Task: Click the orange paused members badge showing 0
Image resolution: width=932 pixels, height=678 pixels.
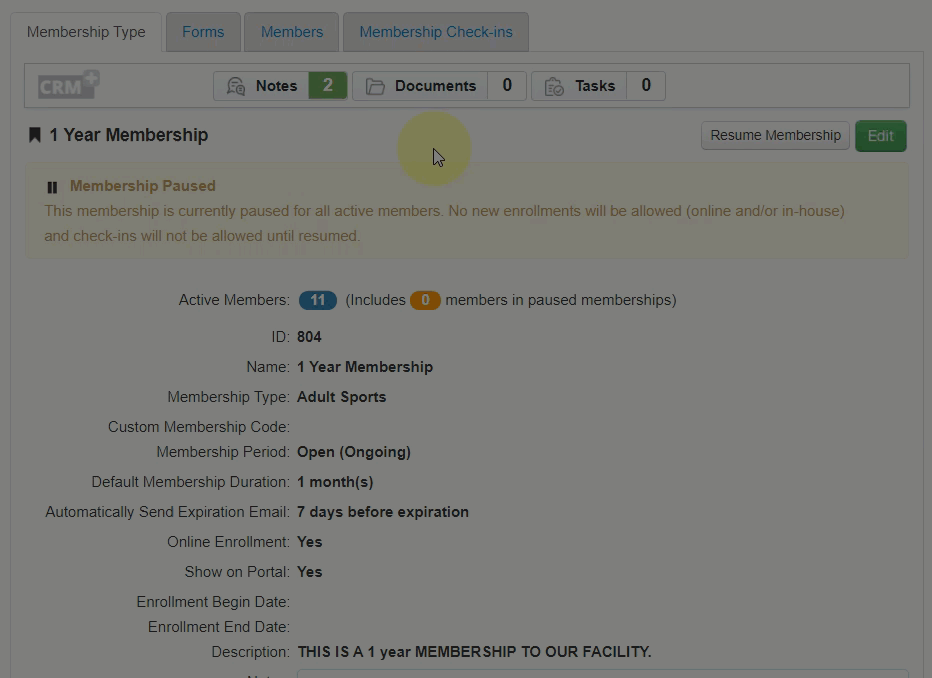Action: coord(425,300)
